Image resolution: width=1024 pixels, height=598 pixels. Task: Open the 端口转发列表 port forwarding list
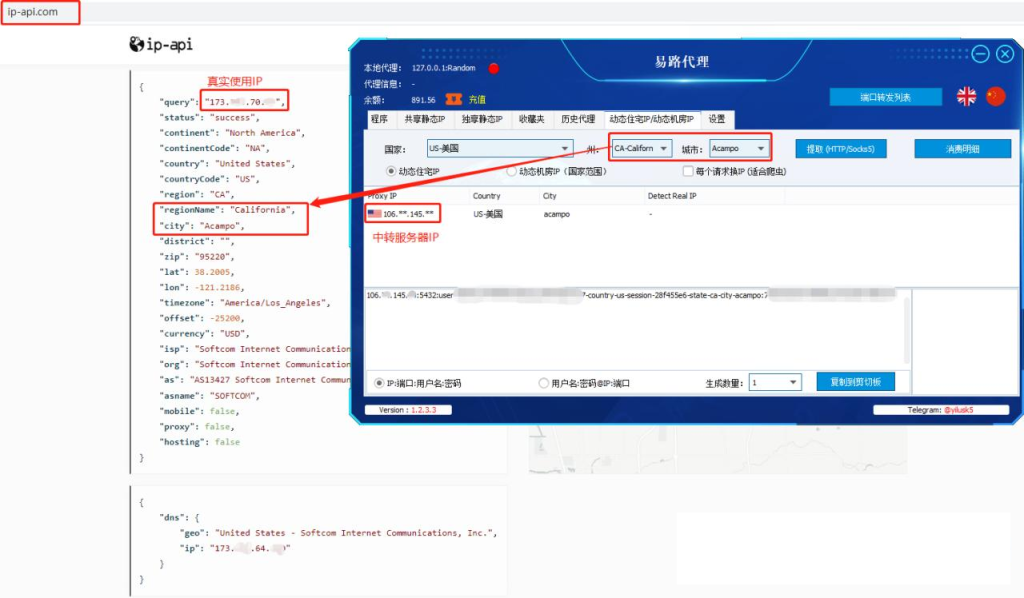[886, 97]
